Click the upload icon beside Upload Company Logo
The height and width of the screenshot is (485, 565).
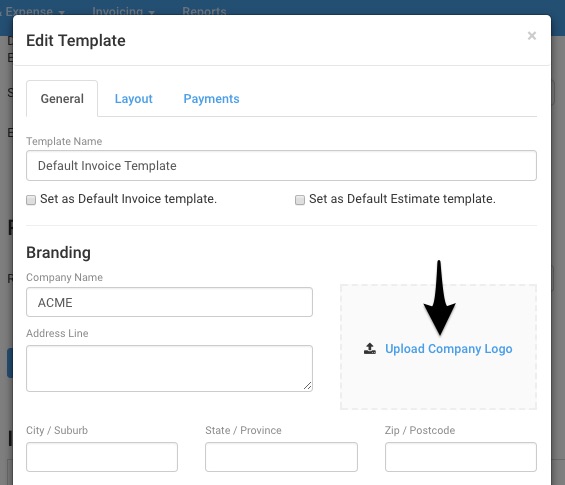[x=370, y=348]
